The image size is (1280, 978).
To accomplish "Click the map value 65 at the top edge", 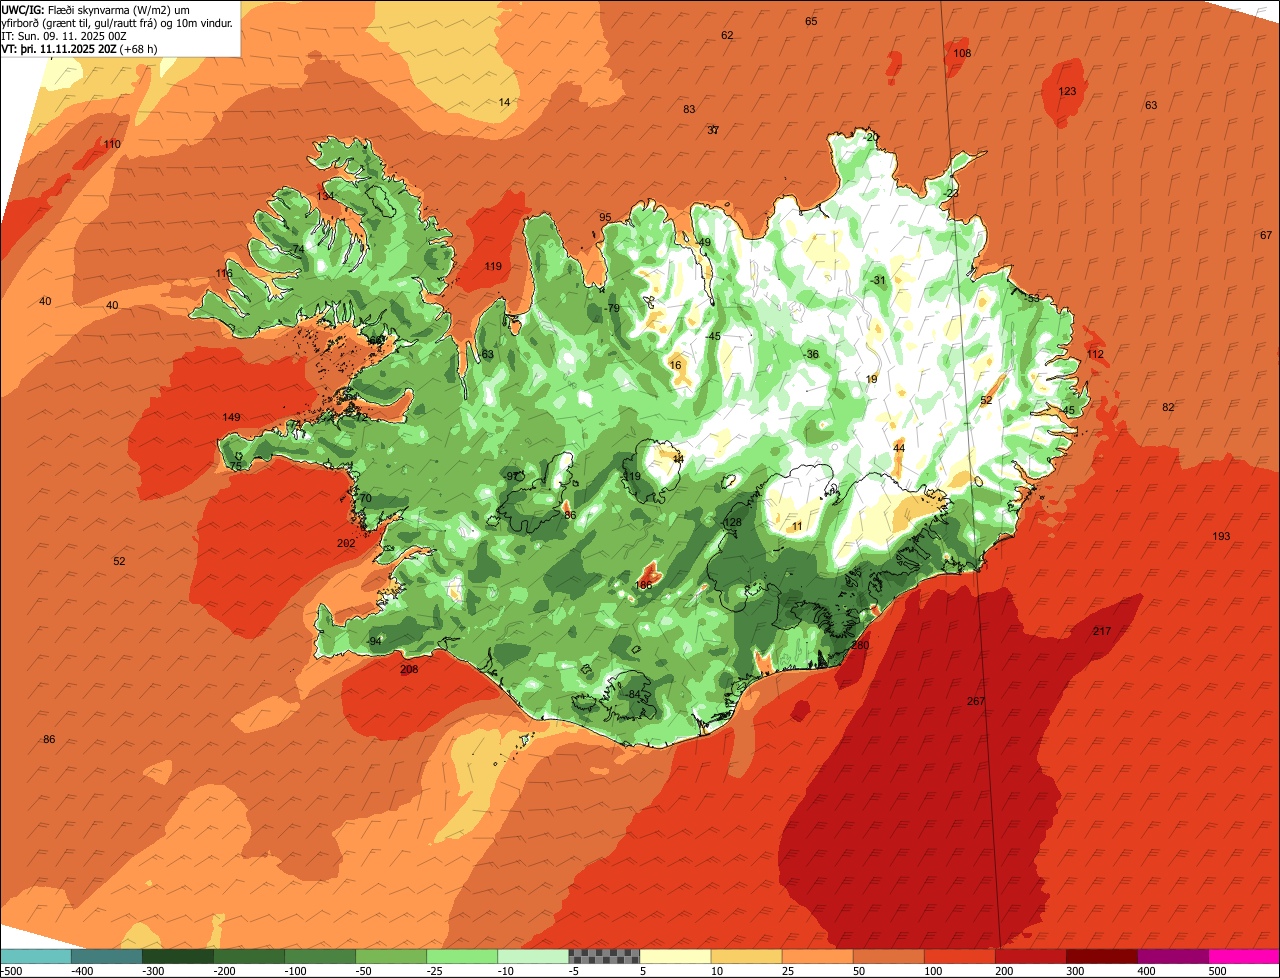I will 811,21.
